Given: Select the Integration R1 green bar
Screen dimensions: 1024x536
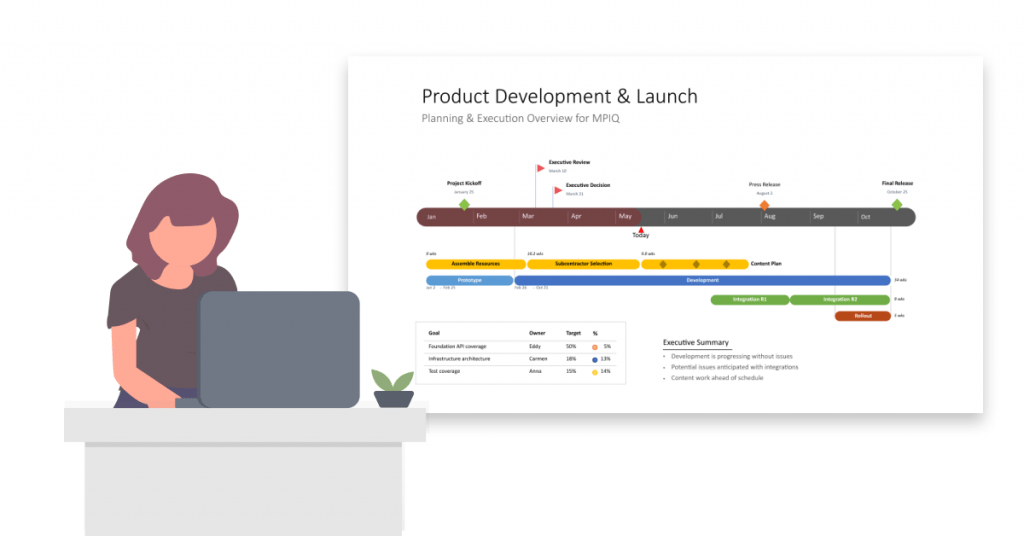Looking at the screenshot, I should (749, 299).
